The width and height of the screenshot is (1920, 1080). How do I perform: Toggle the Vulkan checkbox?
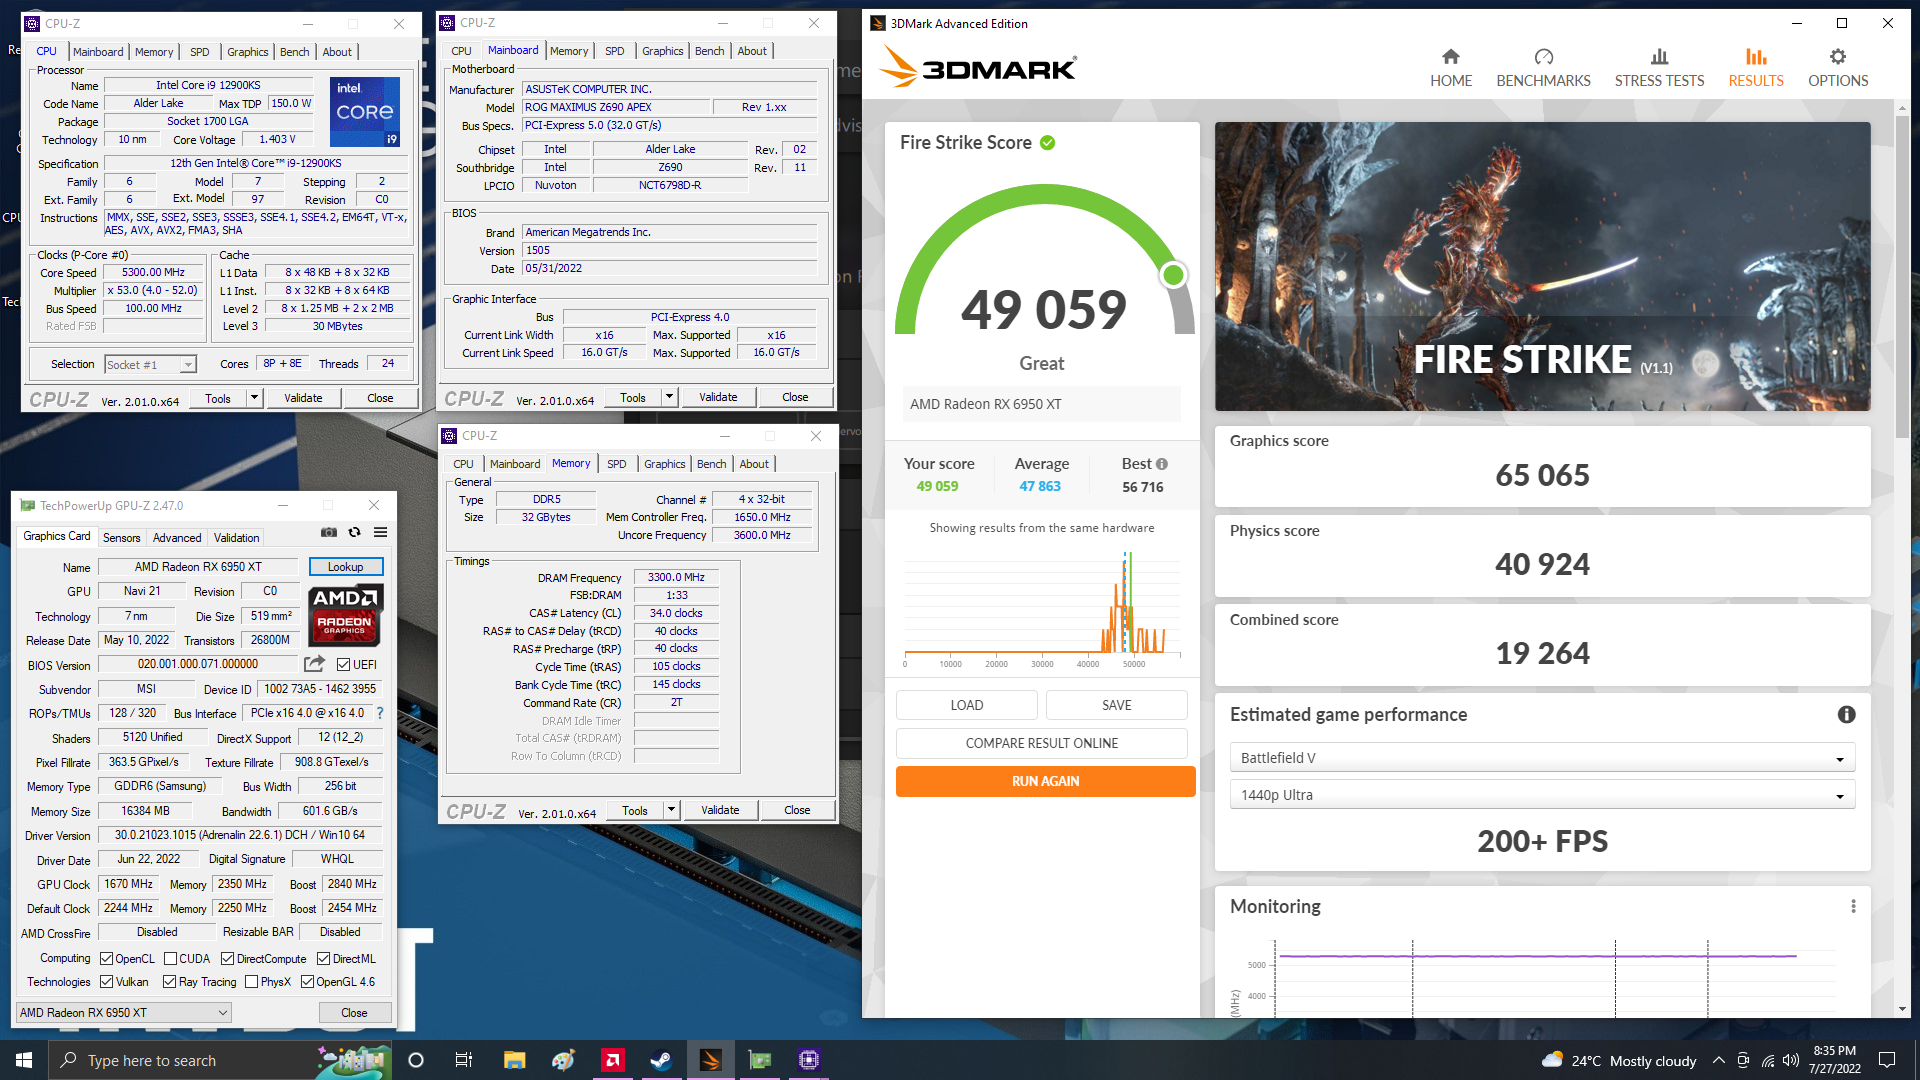(x=106, y=982)
